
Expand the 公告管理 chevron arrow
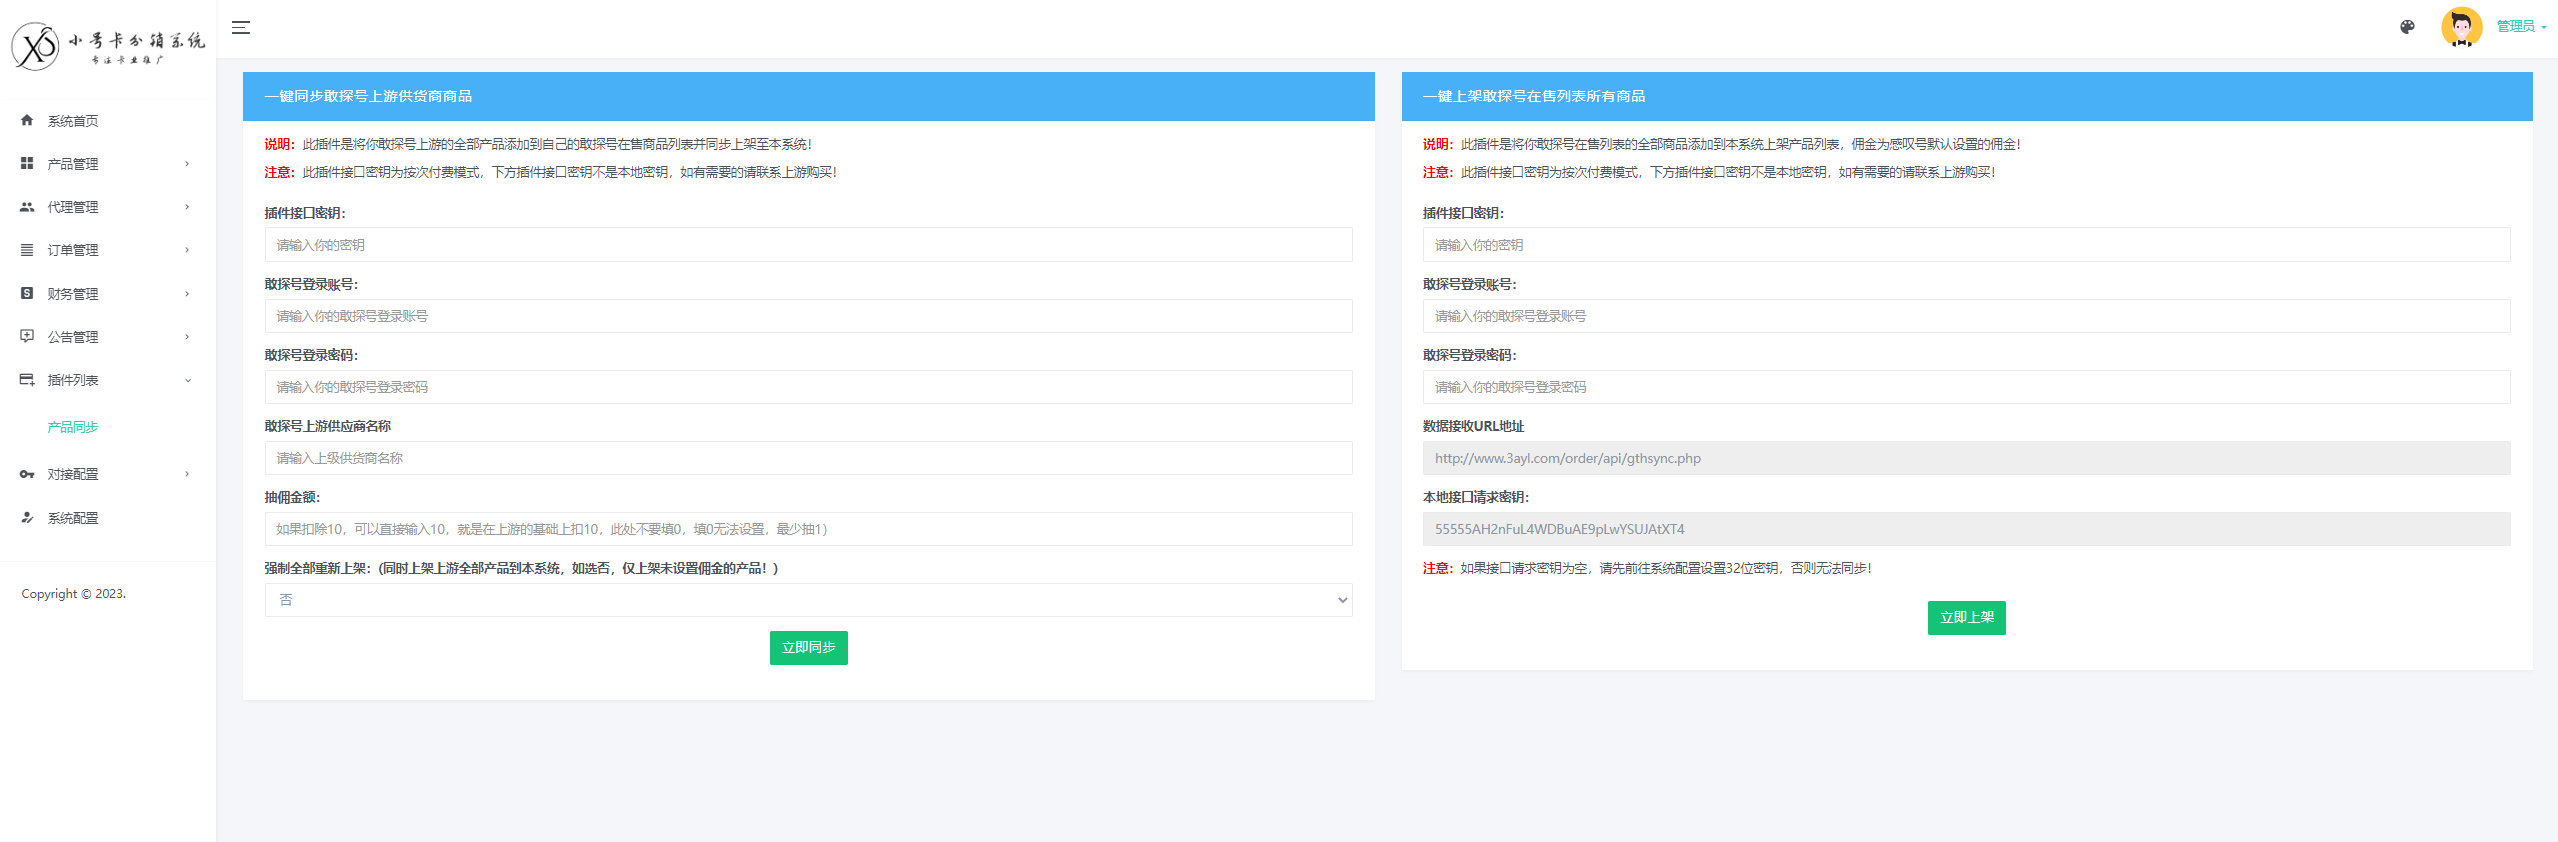click(187, 337)
